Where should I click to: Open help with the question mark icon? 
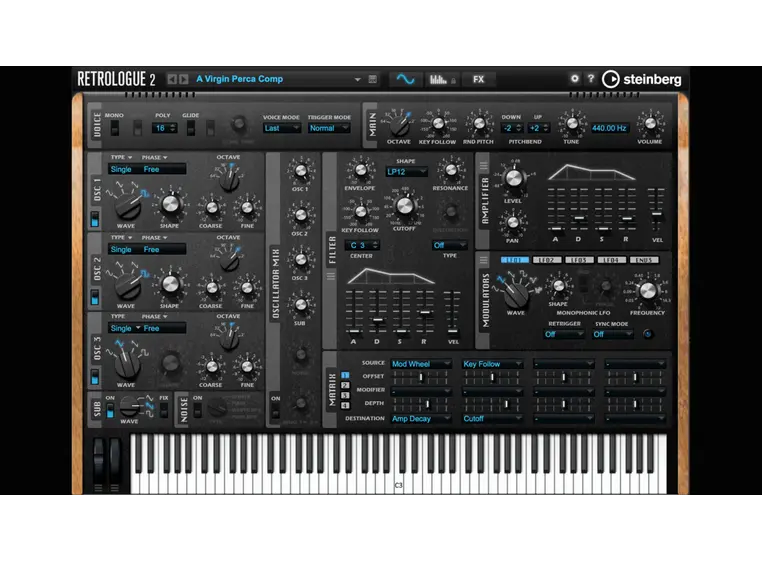(590, 78)
